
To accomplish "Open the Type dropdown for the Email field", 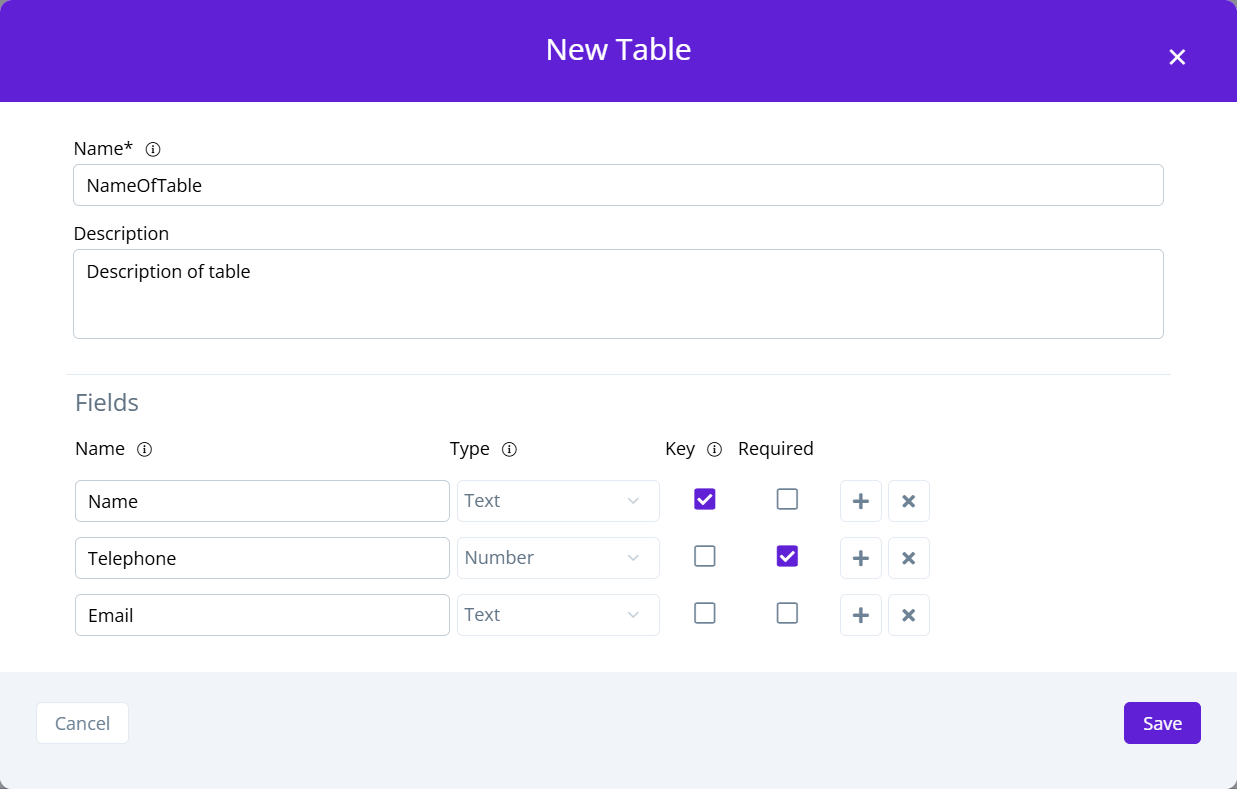I will [557, 614].
